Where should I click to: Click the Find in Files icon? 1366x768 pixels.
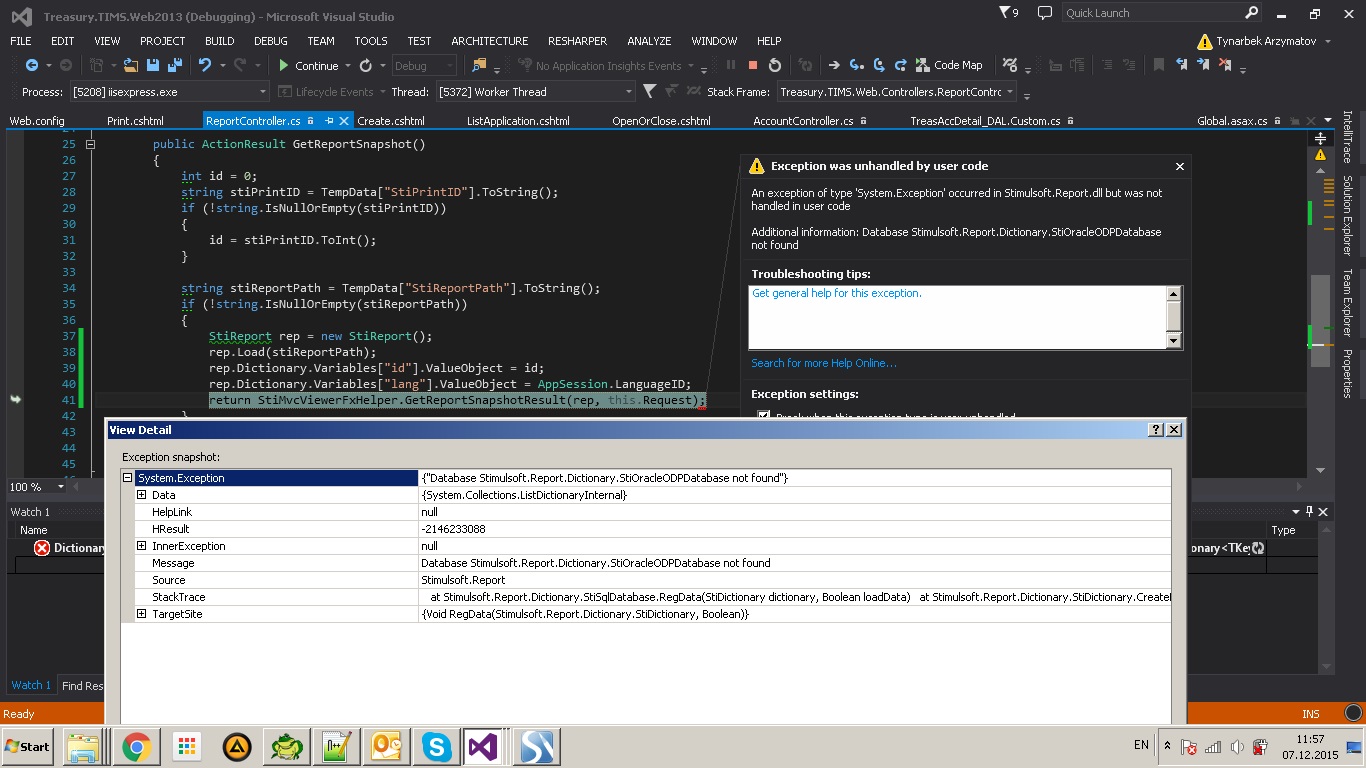479,65
